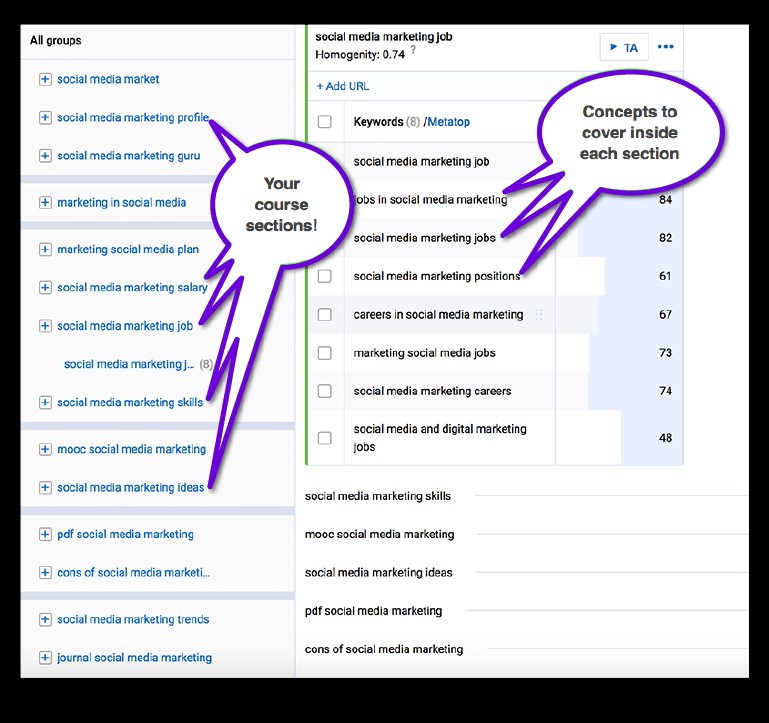Expand the 'social media market' group
769x723 pixels.
coord(45,79)
